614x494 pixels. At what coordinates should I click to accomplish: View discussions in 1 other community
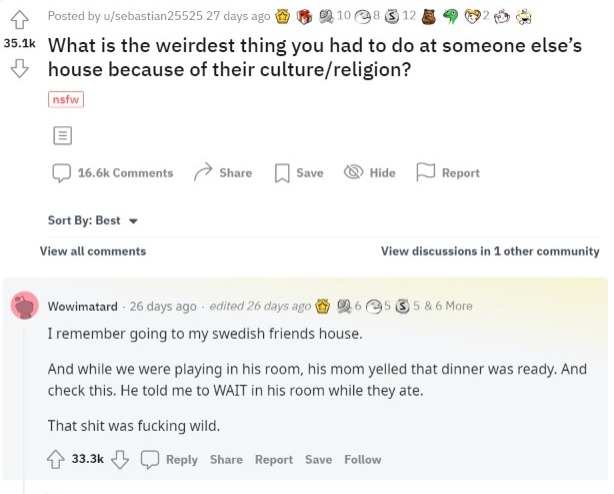coord(490,251)
